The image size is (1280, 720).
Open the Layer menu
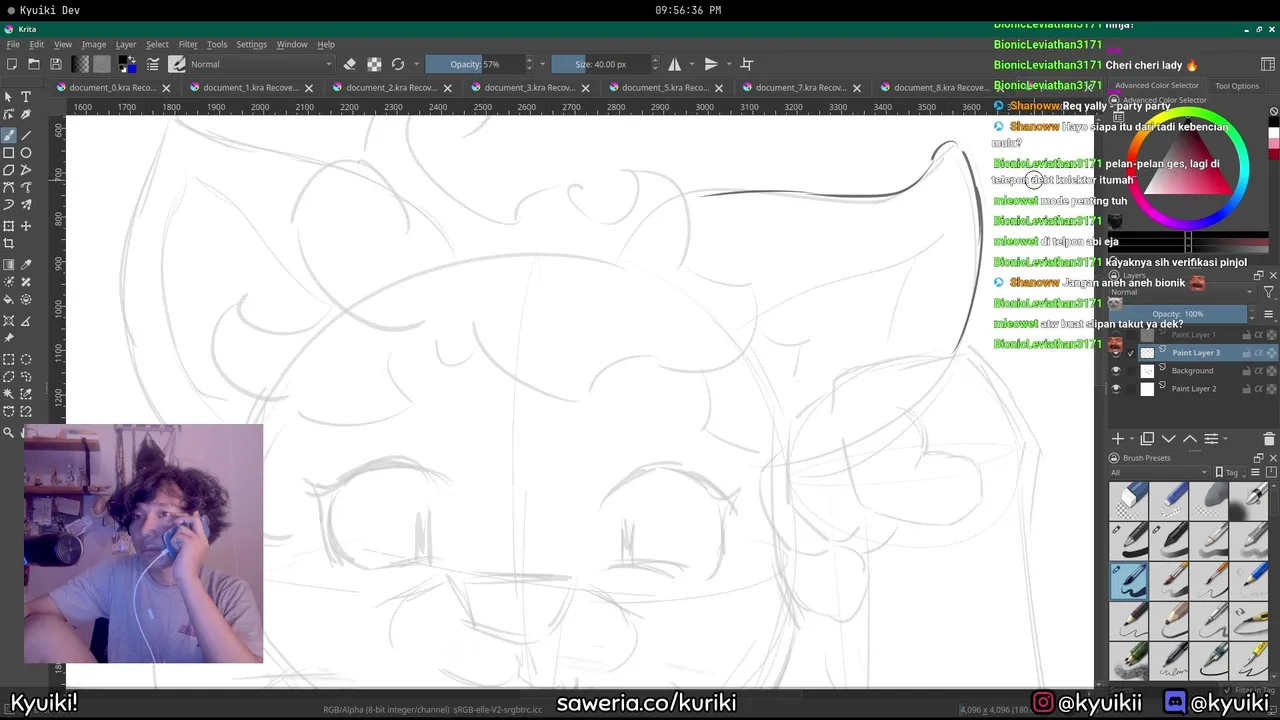tap(126, 44)
